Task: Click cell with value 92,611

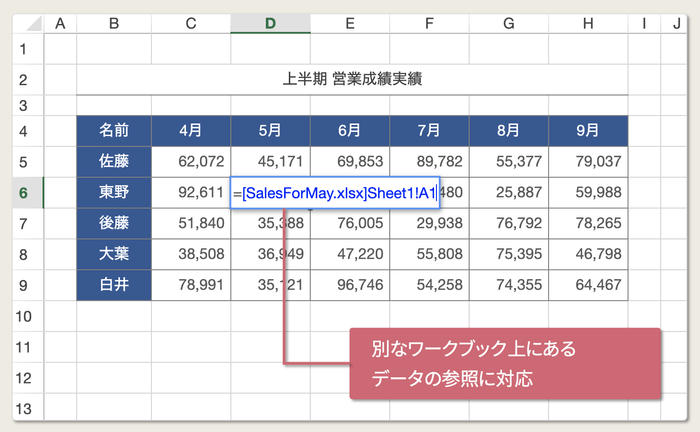Action: pyautogui.click(x=191, y=193)
